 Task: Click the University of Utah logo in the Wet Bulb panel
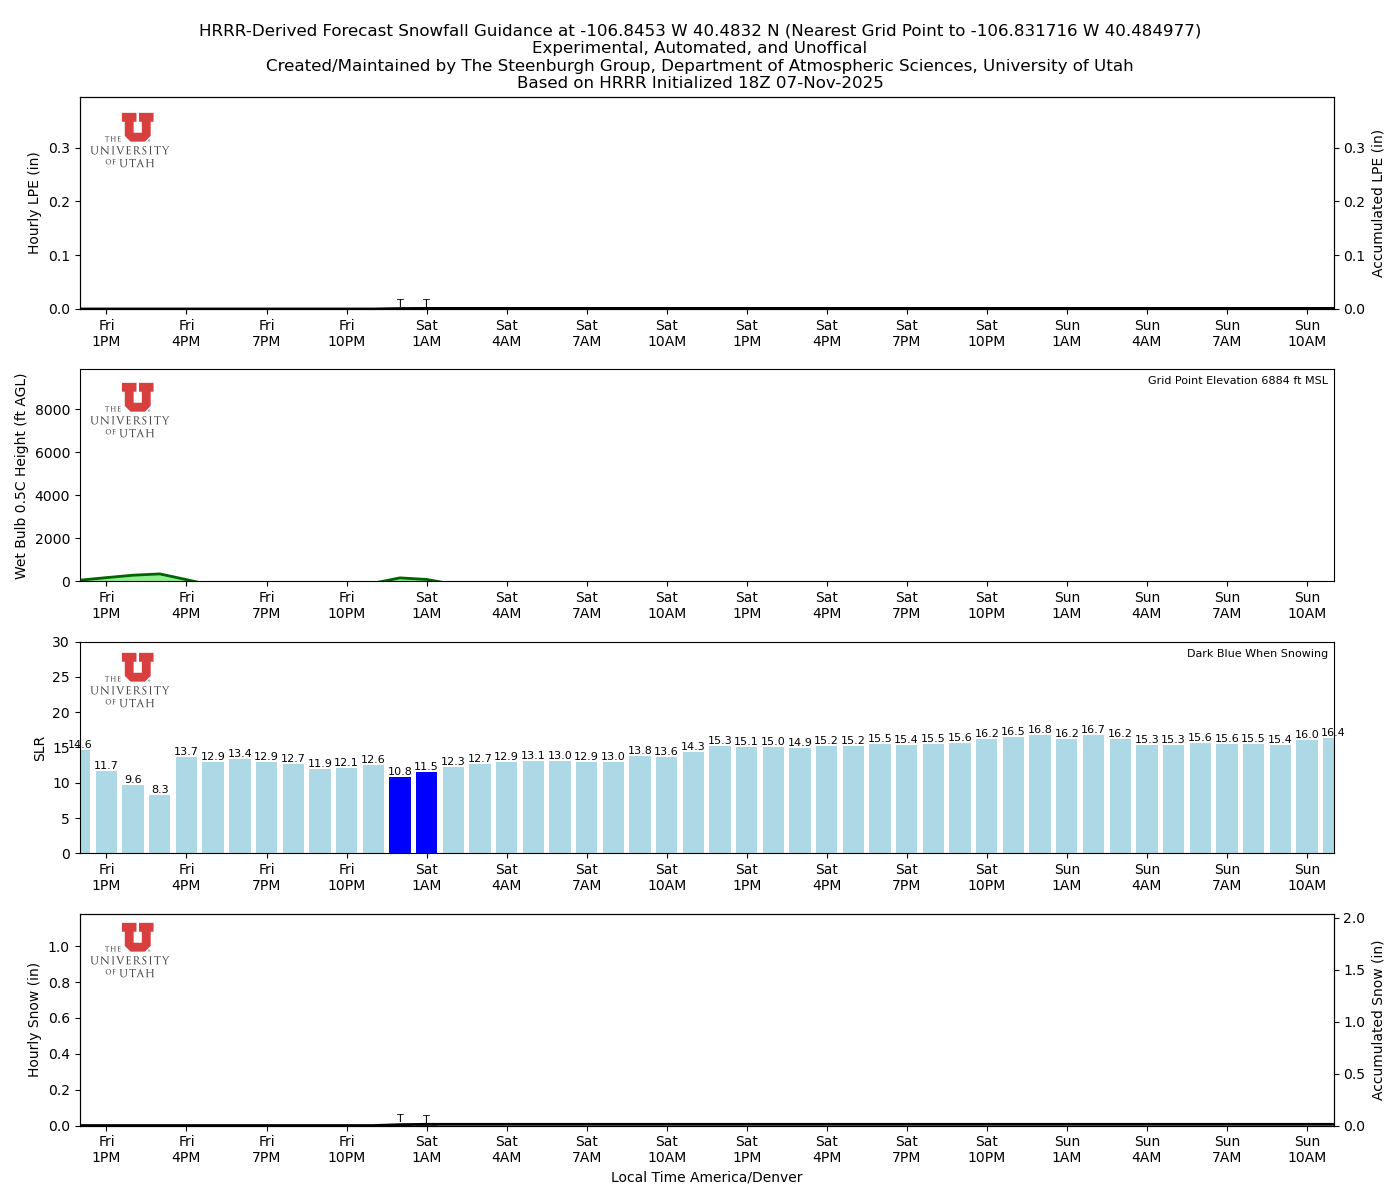(131, 410)
